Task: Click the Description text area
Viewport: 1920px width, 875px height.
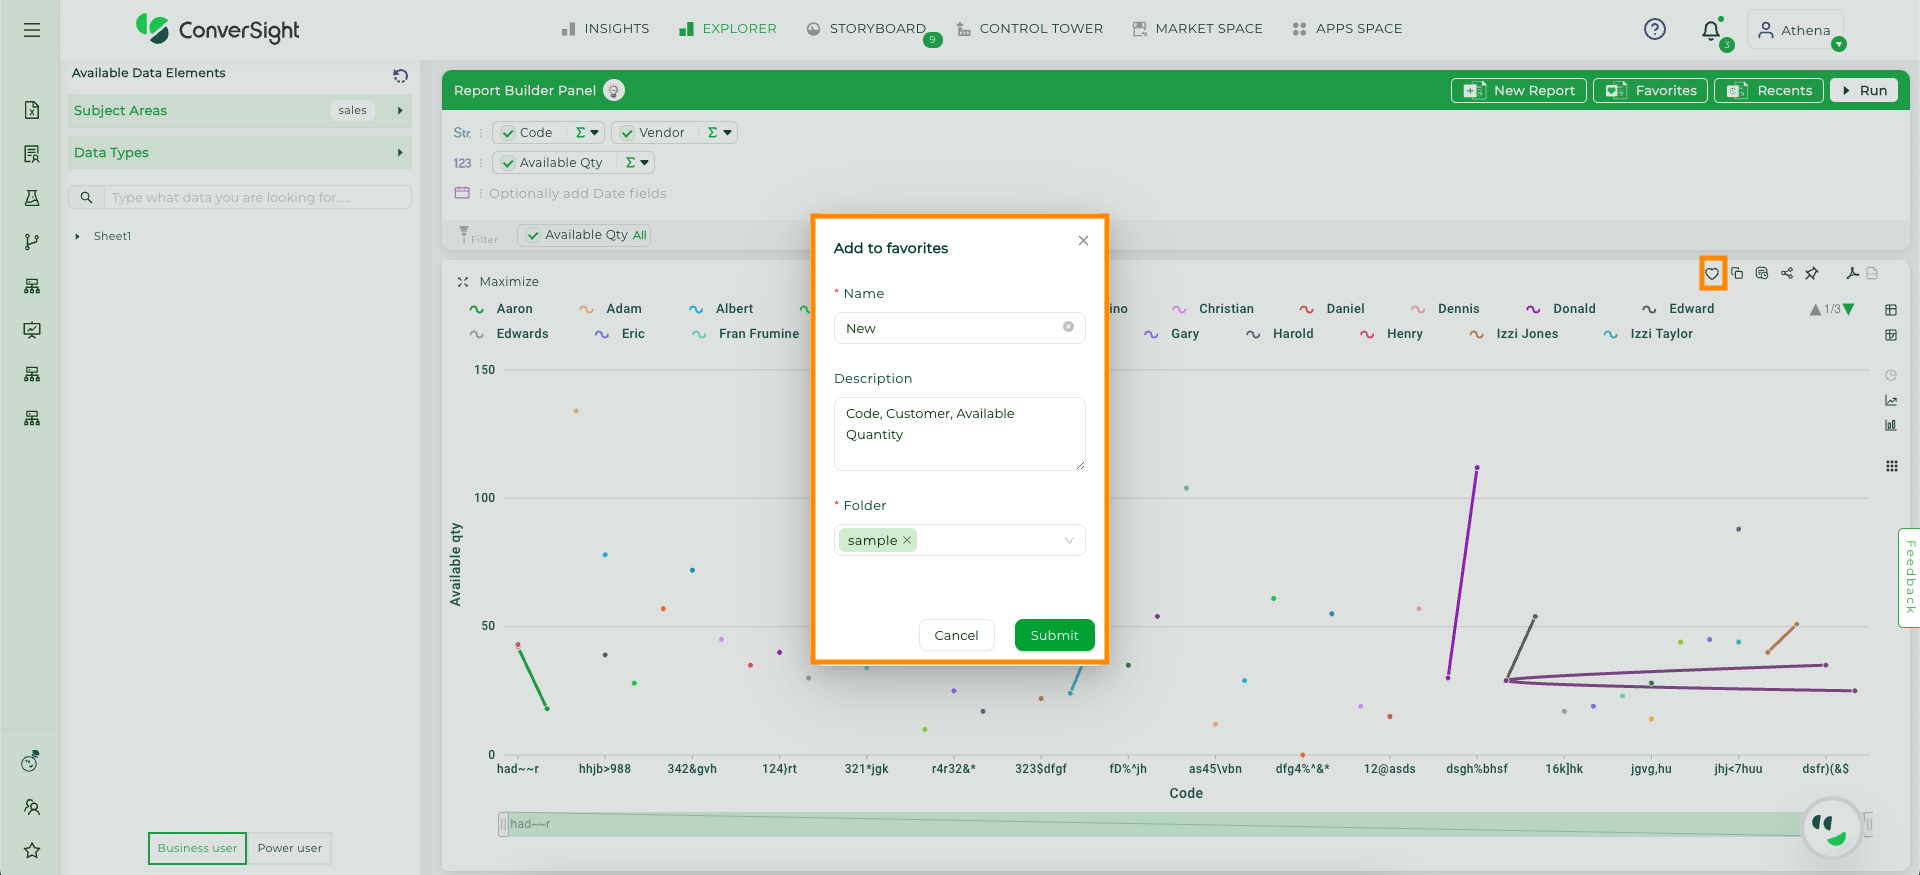Action: click(960, 434)
